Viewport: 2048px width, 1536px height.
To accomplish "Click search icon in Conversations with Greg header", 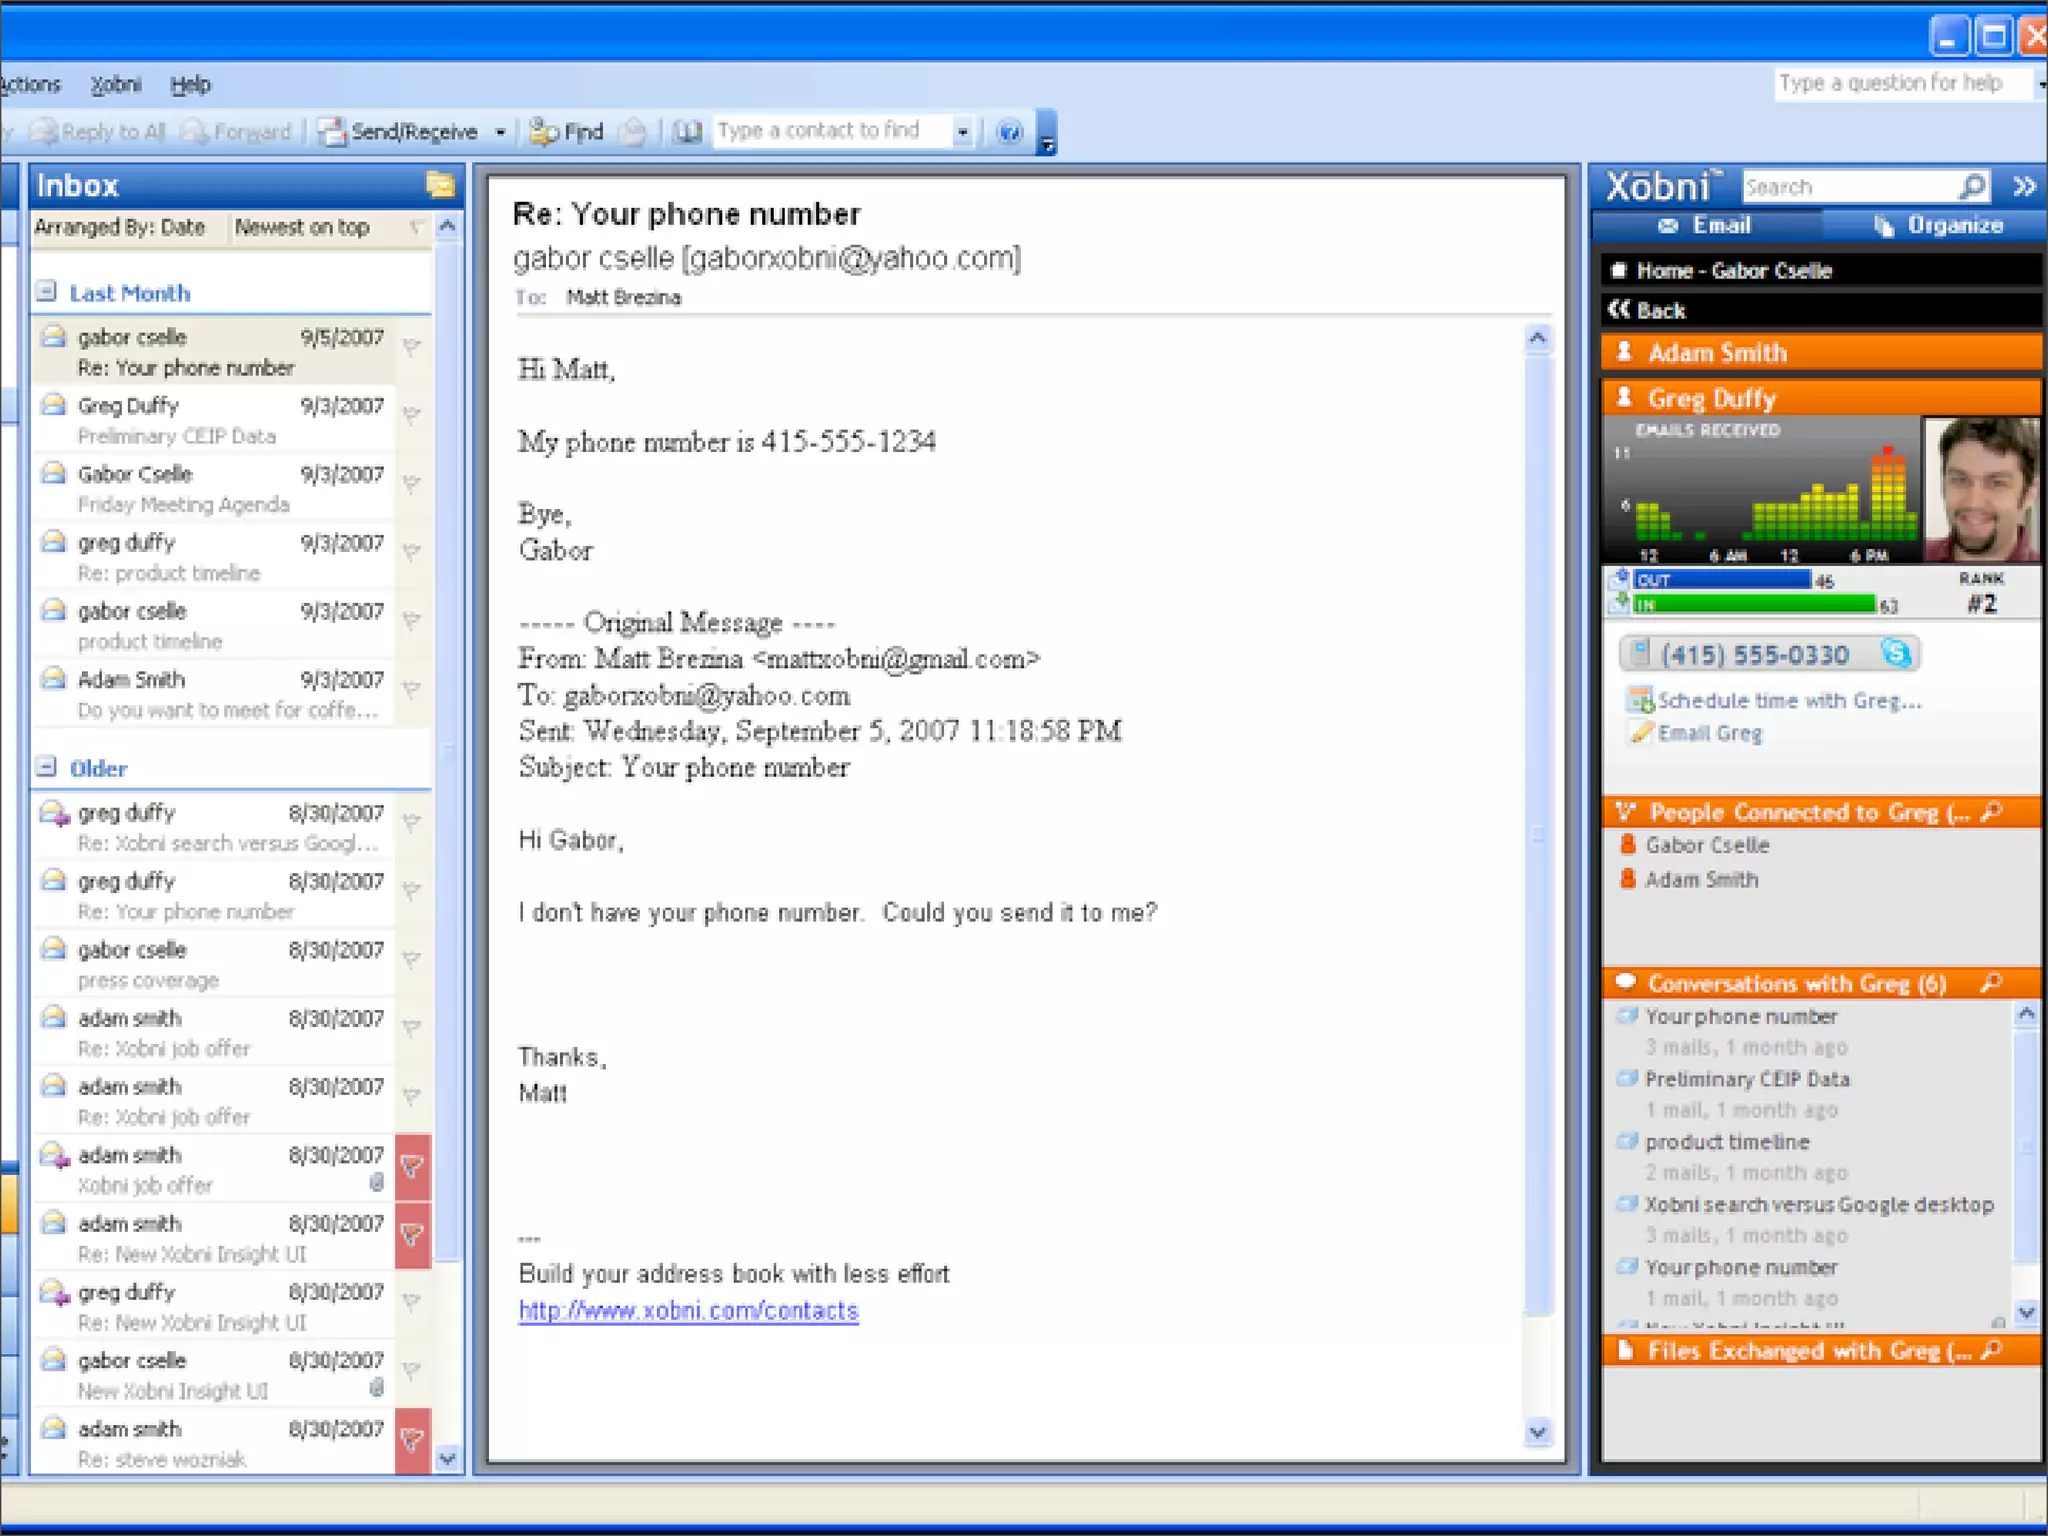I will pyautogui.click(x=1991, y=982).
